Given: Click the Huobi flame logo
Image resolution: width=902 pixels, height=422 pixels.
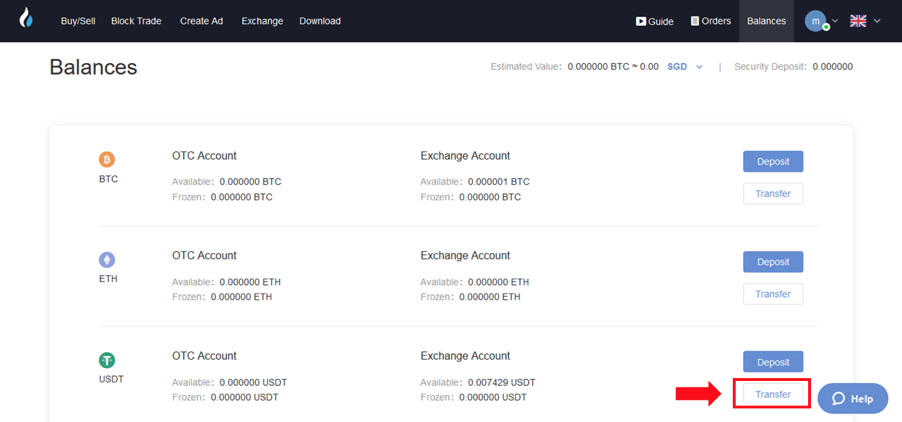Looking at the screenshot, I should (x=26, y=18).
